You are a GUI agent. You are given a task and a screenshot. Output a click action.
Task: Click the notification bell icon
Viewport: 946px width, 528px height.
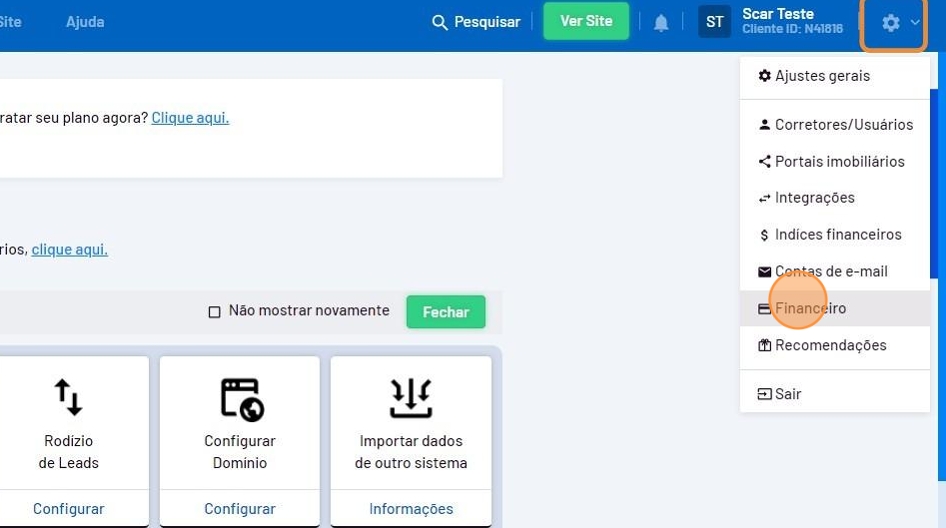coord(661,22)
